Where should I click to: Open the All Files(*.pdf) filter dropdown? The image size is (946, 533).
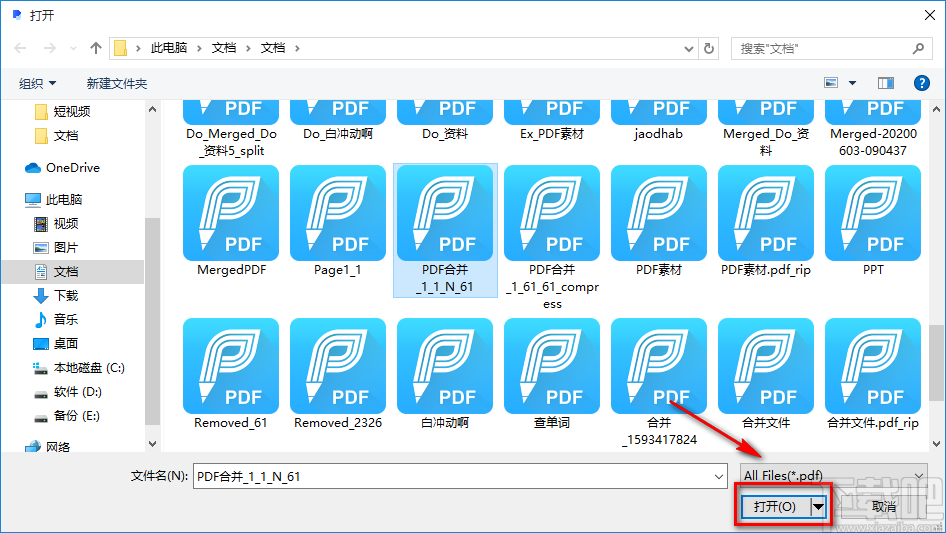tap(834, 475)
